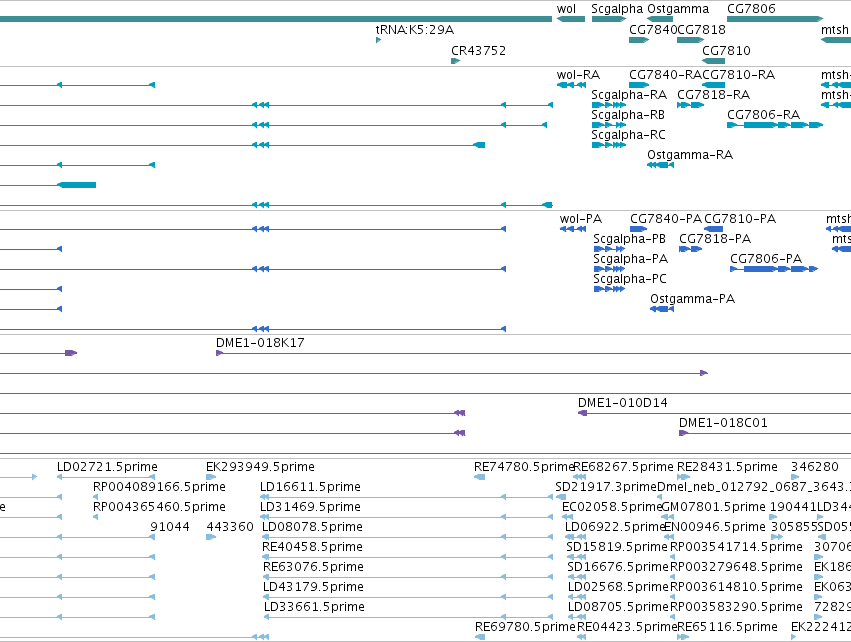The width and height of the screenshot is (851, 642).
Task: Click the EC02058.5prime EST label
Action: [x=612, y=507]
